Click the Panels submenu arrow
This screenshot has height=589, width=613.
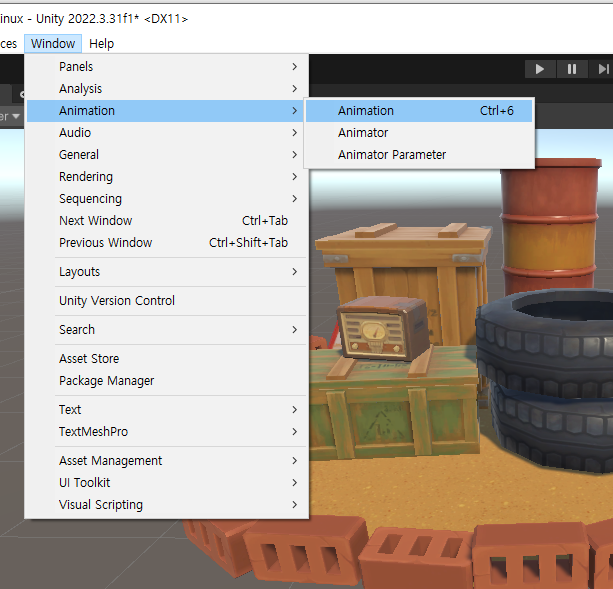click(x=295, y=67)
